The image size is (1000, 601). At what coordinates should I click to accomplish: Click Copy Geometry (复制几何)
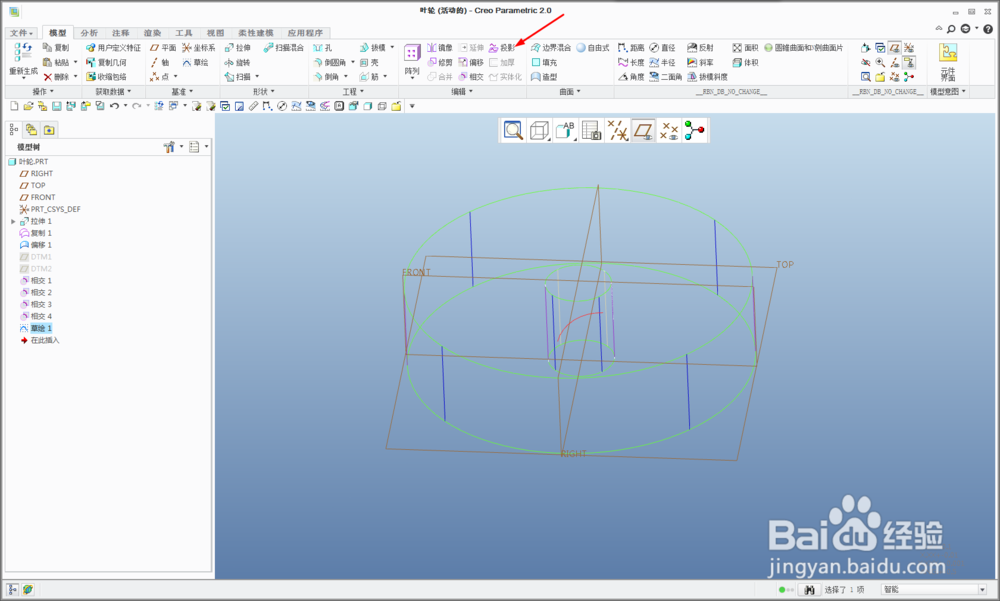[107, 63]
